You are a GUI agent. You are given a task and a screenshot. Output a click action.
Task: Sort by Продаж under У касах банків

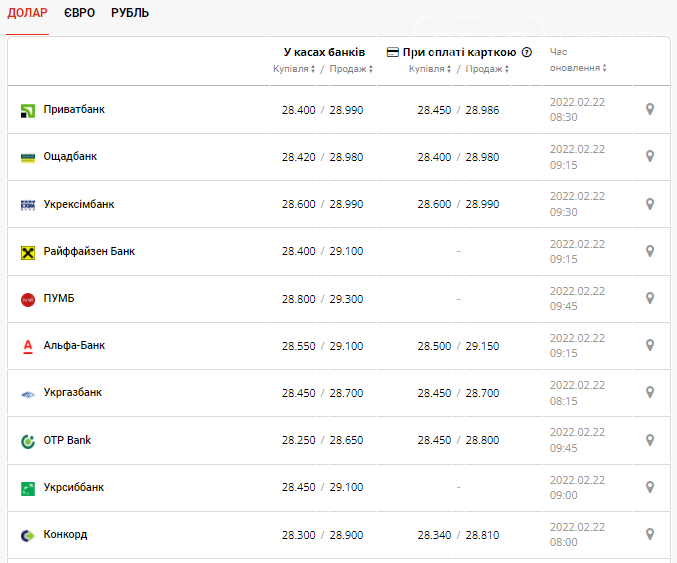pyautogui.click(x=351, y=69)
